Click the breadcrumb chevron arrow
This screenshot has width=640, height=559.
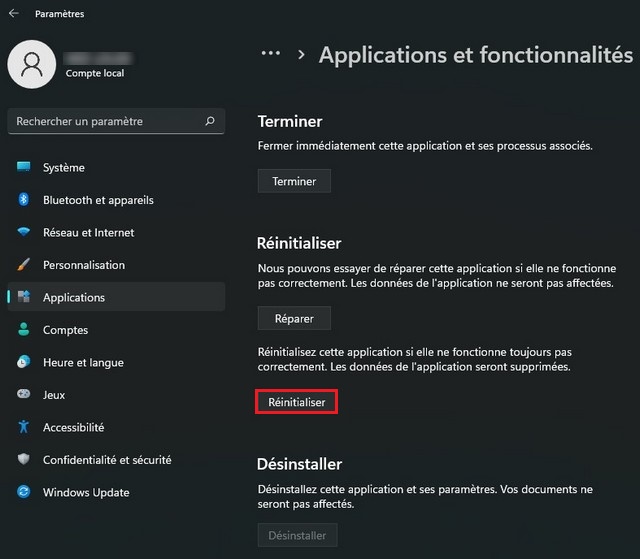point(301,55)
